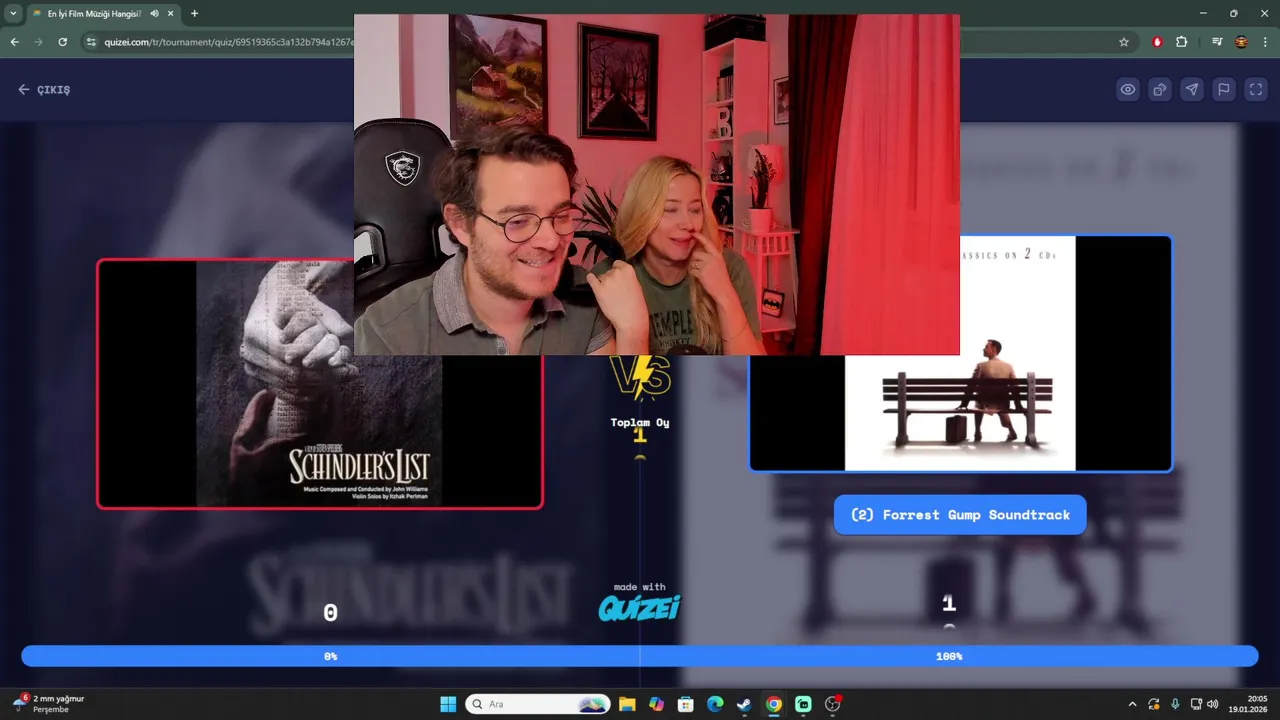
Task: Click the blue 100% vote bar
Action: pos(949,656)
